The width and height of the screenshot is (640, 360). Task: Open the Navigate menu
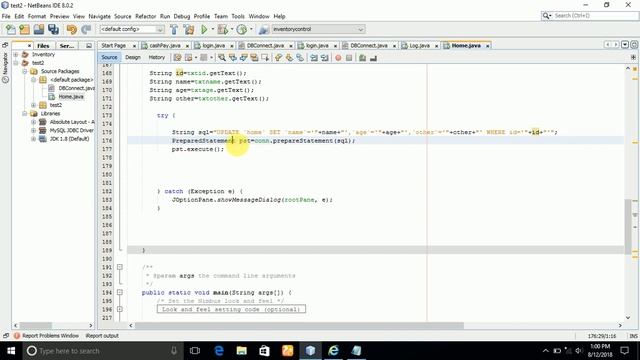click(x=100, y=16)
